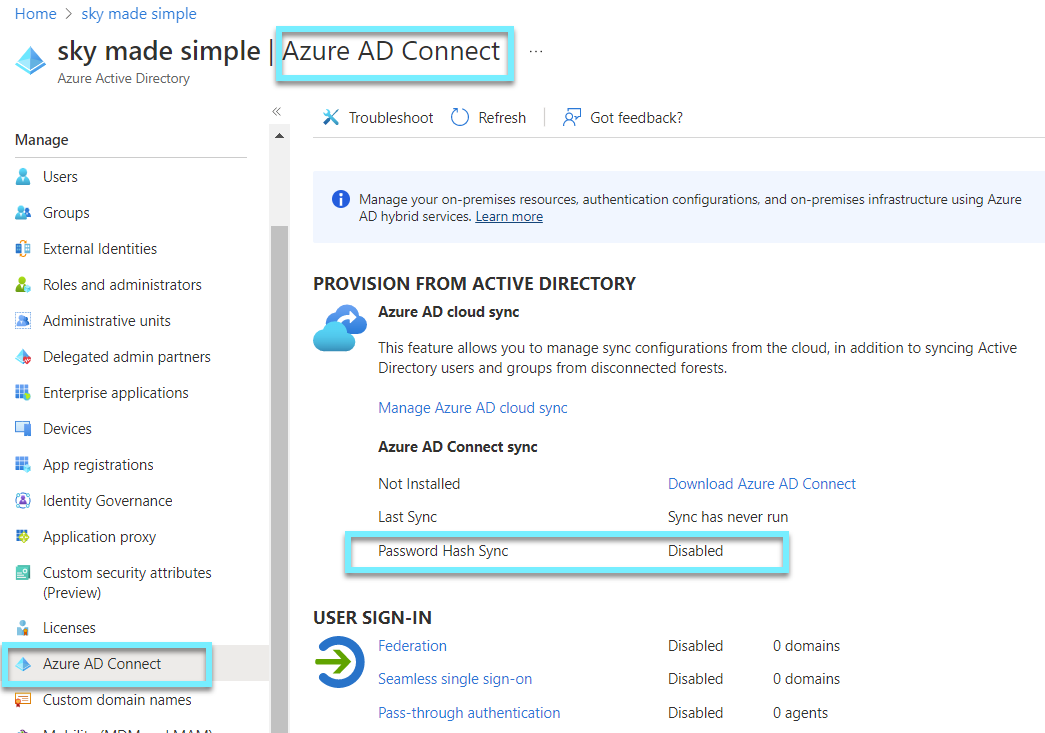Viewport: 1045px width, 733px height.
Task: Open Got feedback? in the toolbar
Action: 622,117
